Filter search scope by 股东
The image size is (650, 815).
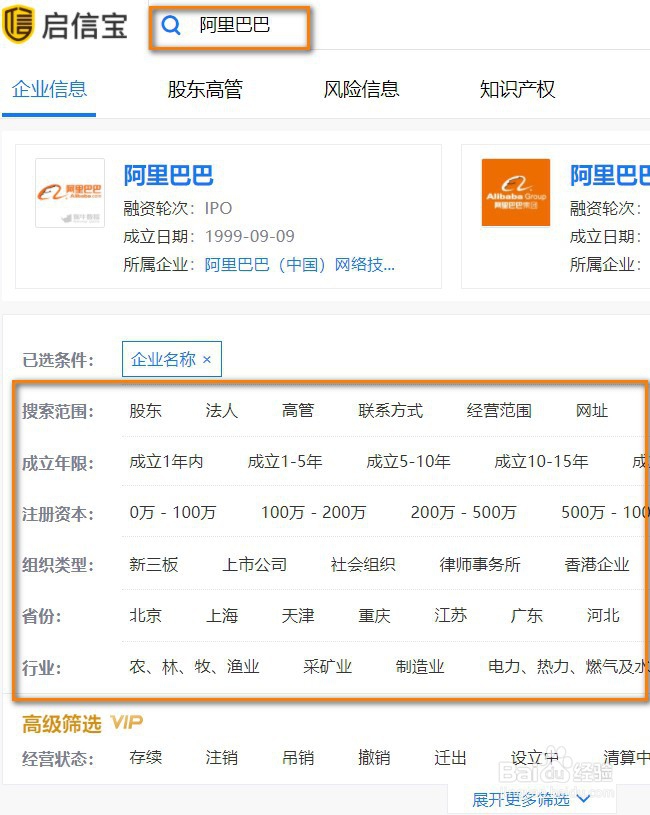[145, 411]
